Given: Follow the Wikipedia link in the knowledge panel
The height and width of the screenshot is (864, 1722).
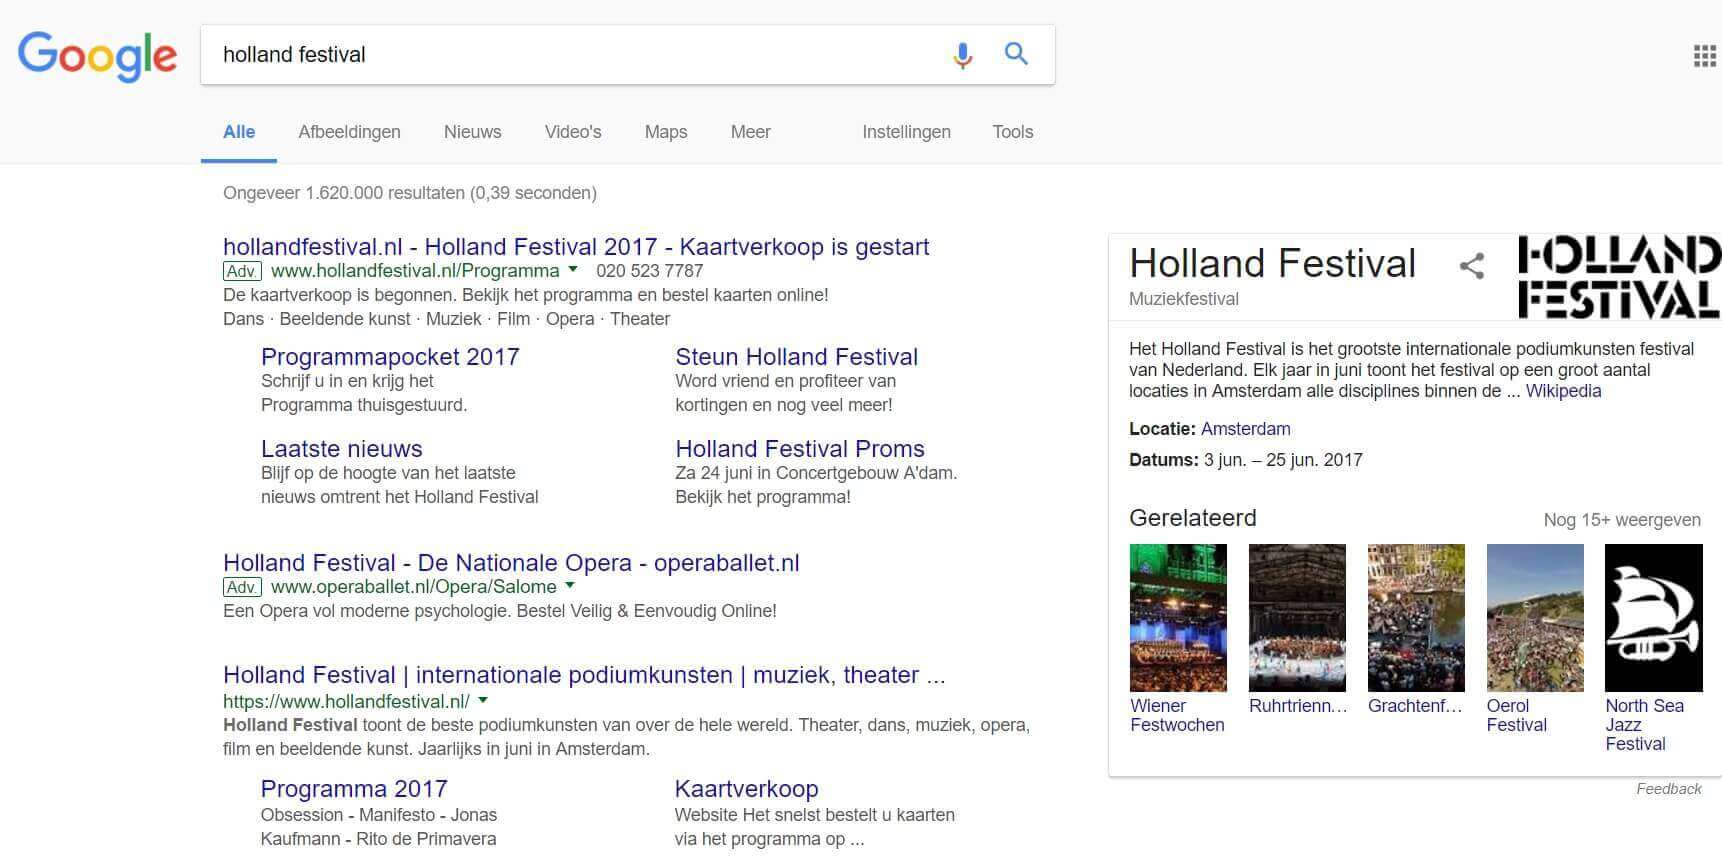Looking at the screenshot, I should coord(1563,391).
